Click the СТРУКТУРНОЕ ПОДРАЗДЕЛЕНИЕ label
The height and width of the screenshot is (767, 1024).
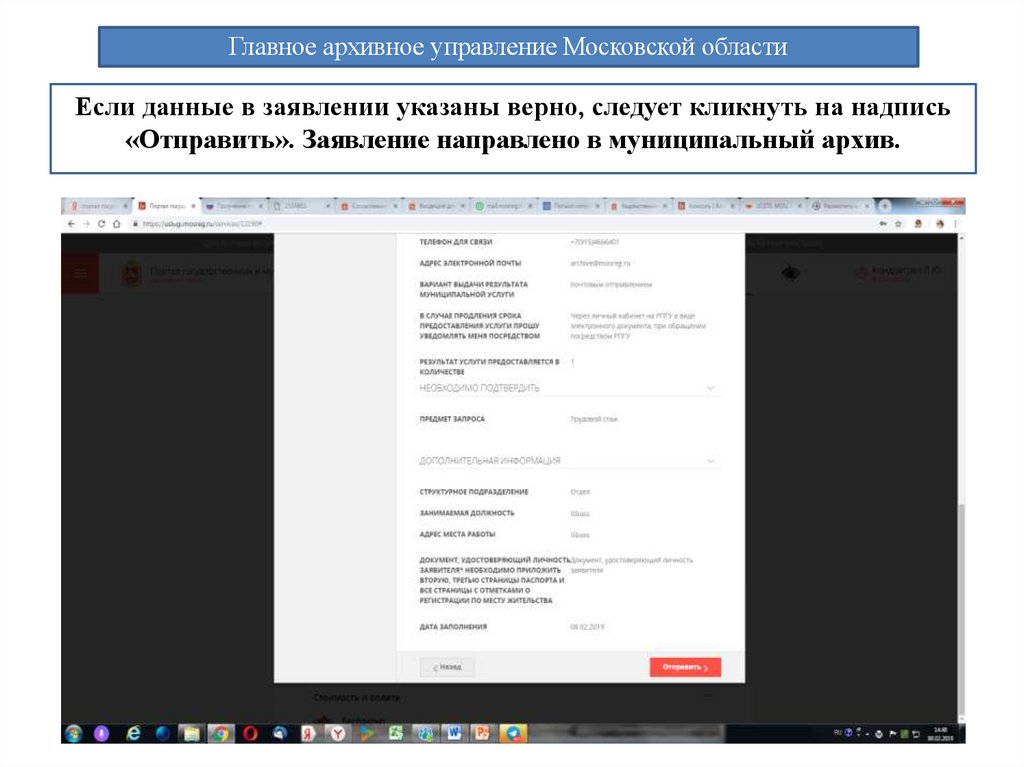(x=474, y=492)
